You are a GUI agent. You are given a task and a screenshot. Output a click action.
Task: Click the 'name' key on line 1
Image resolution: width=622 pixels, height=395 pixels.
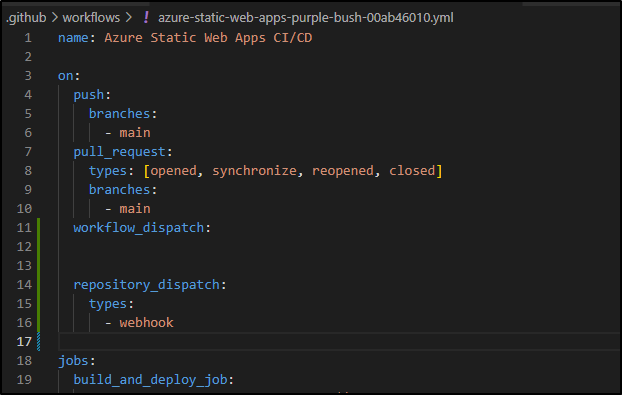point(73,38)
